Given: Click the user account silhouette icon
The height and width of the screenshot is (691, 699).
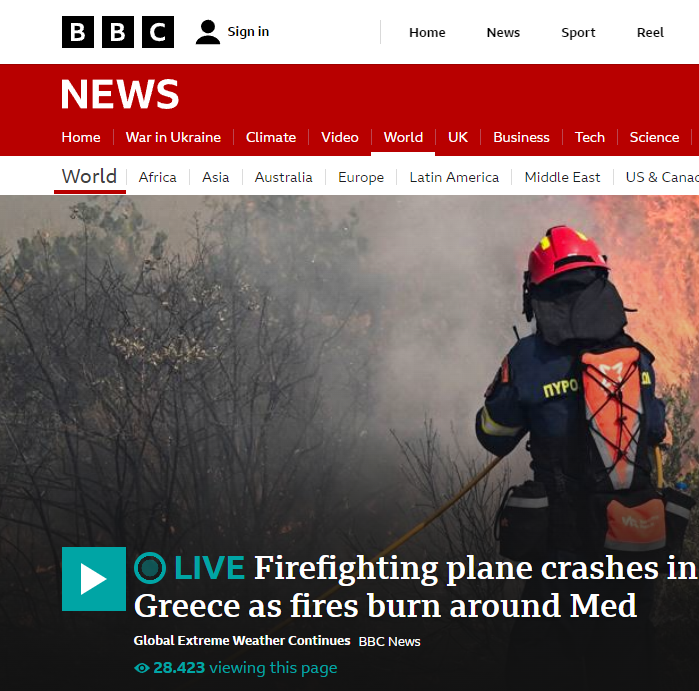Looking at the screenshot, I should 208,32.
